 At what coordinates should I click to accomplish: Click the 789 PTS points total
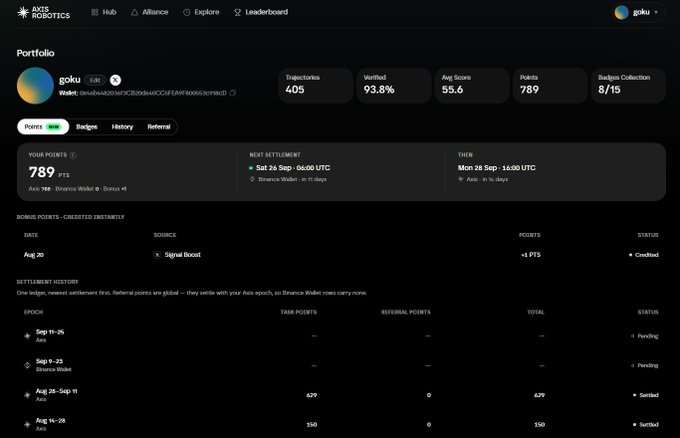[x=49, y=173]
